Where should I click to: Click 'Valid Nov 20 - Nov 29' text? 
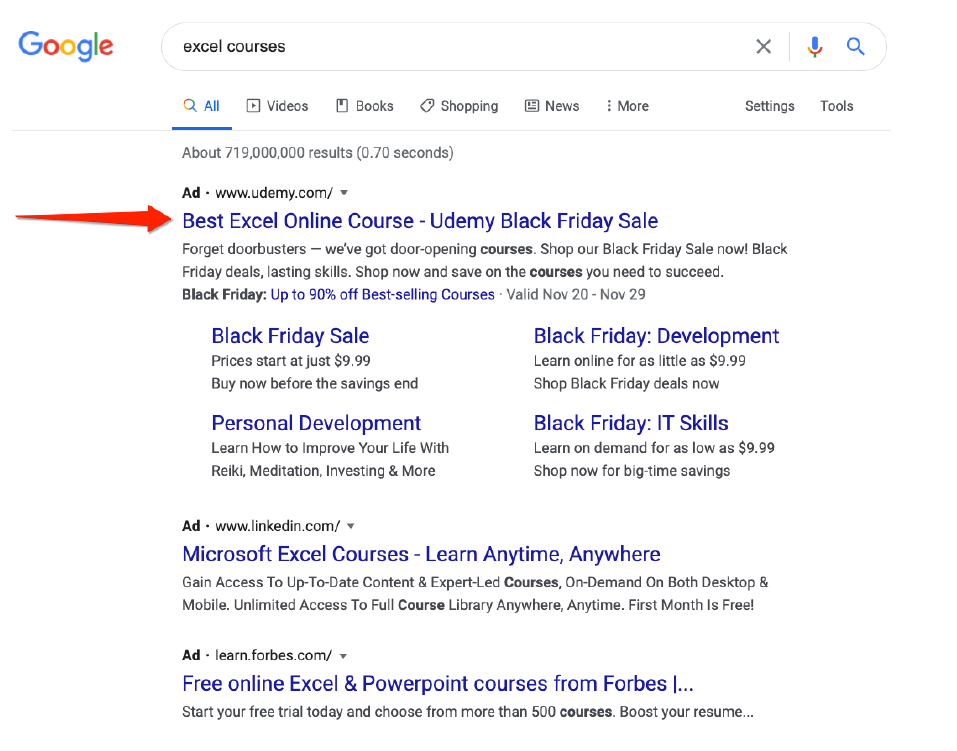[x=576, y=295]
